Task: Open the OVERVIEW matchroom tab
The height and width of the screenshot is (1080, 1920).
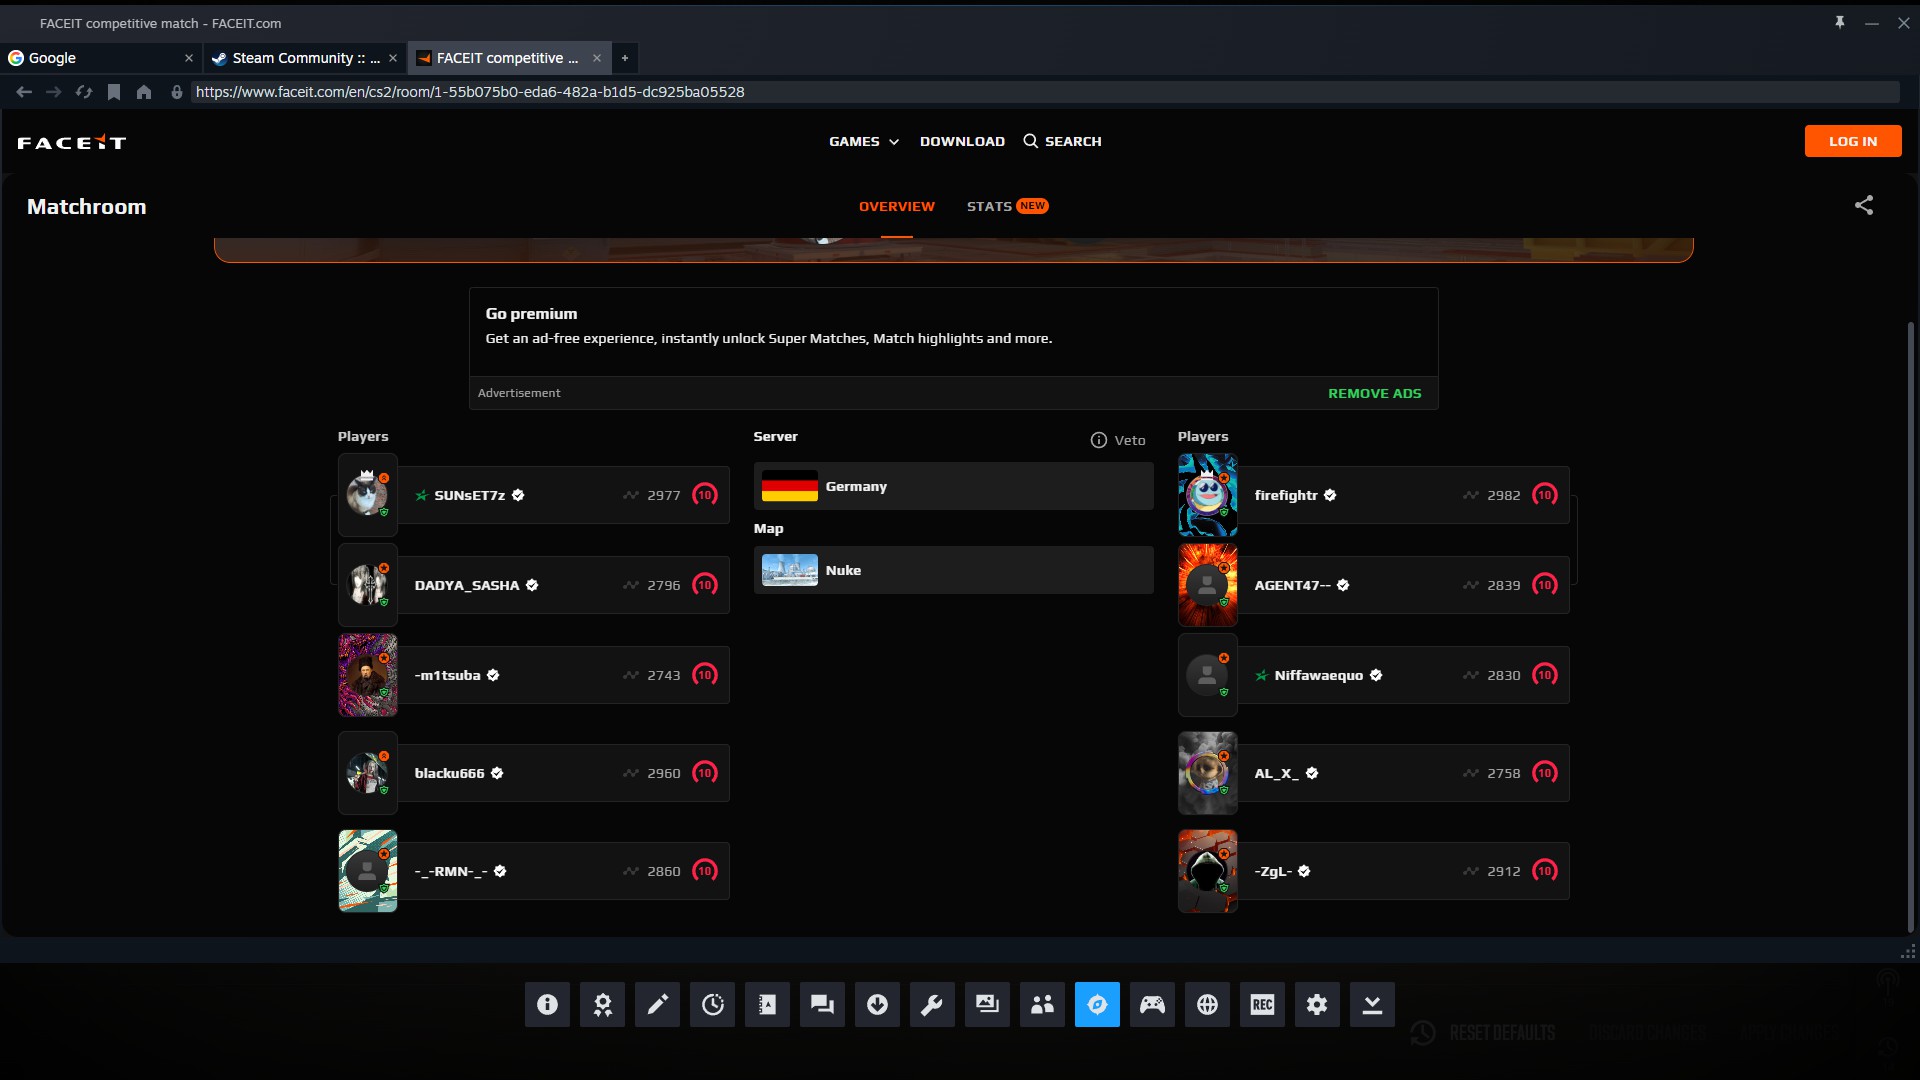Action: tap(897, 206)
